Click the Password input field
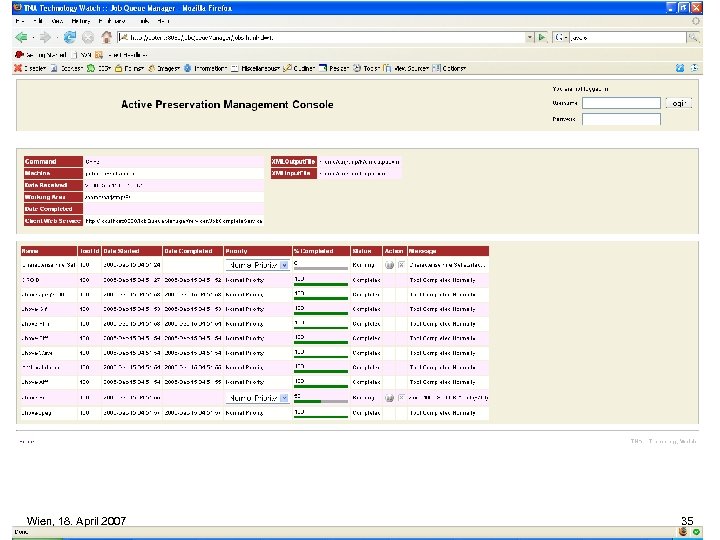The image size is (720, 540). pyautogui.click(x=621, y=119)
